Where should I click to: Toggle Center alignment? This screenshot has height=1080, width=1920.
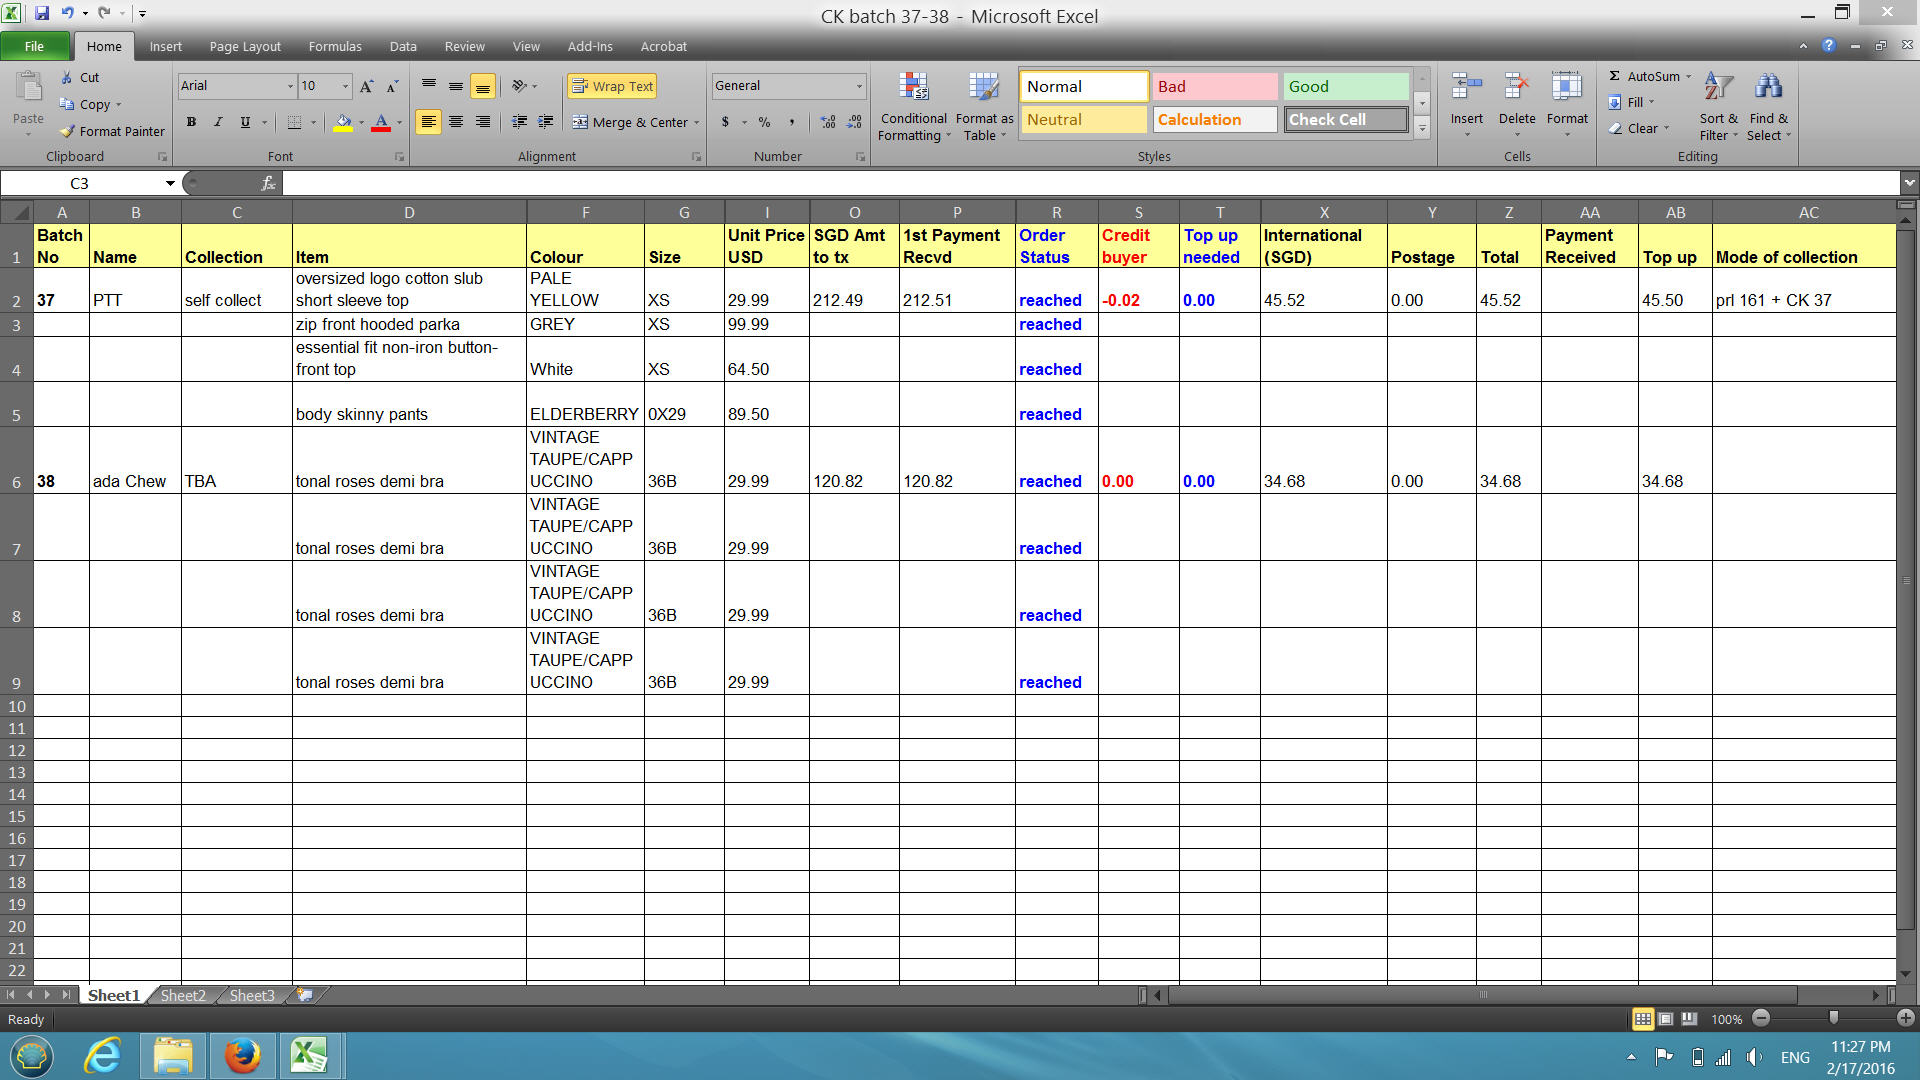(x=455, y=122)
